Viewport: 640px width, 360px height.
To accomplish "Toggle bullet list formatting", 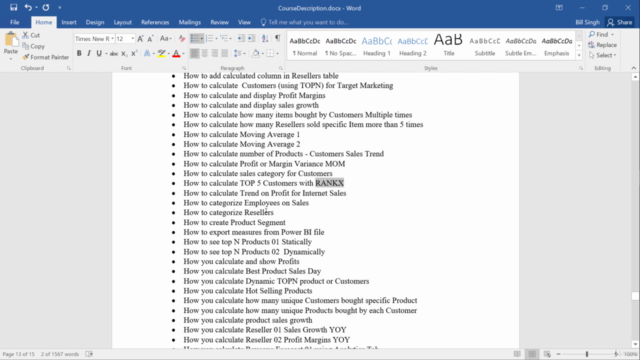I will (195, 38).
